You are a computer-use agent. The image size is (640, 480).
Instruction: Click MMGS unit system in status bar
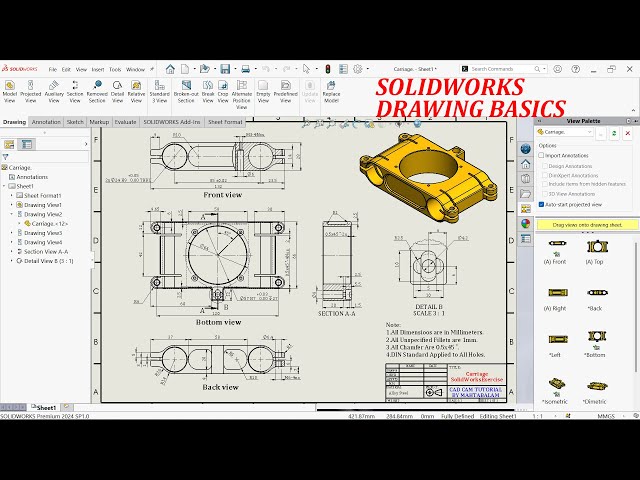pos(606,416)
